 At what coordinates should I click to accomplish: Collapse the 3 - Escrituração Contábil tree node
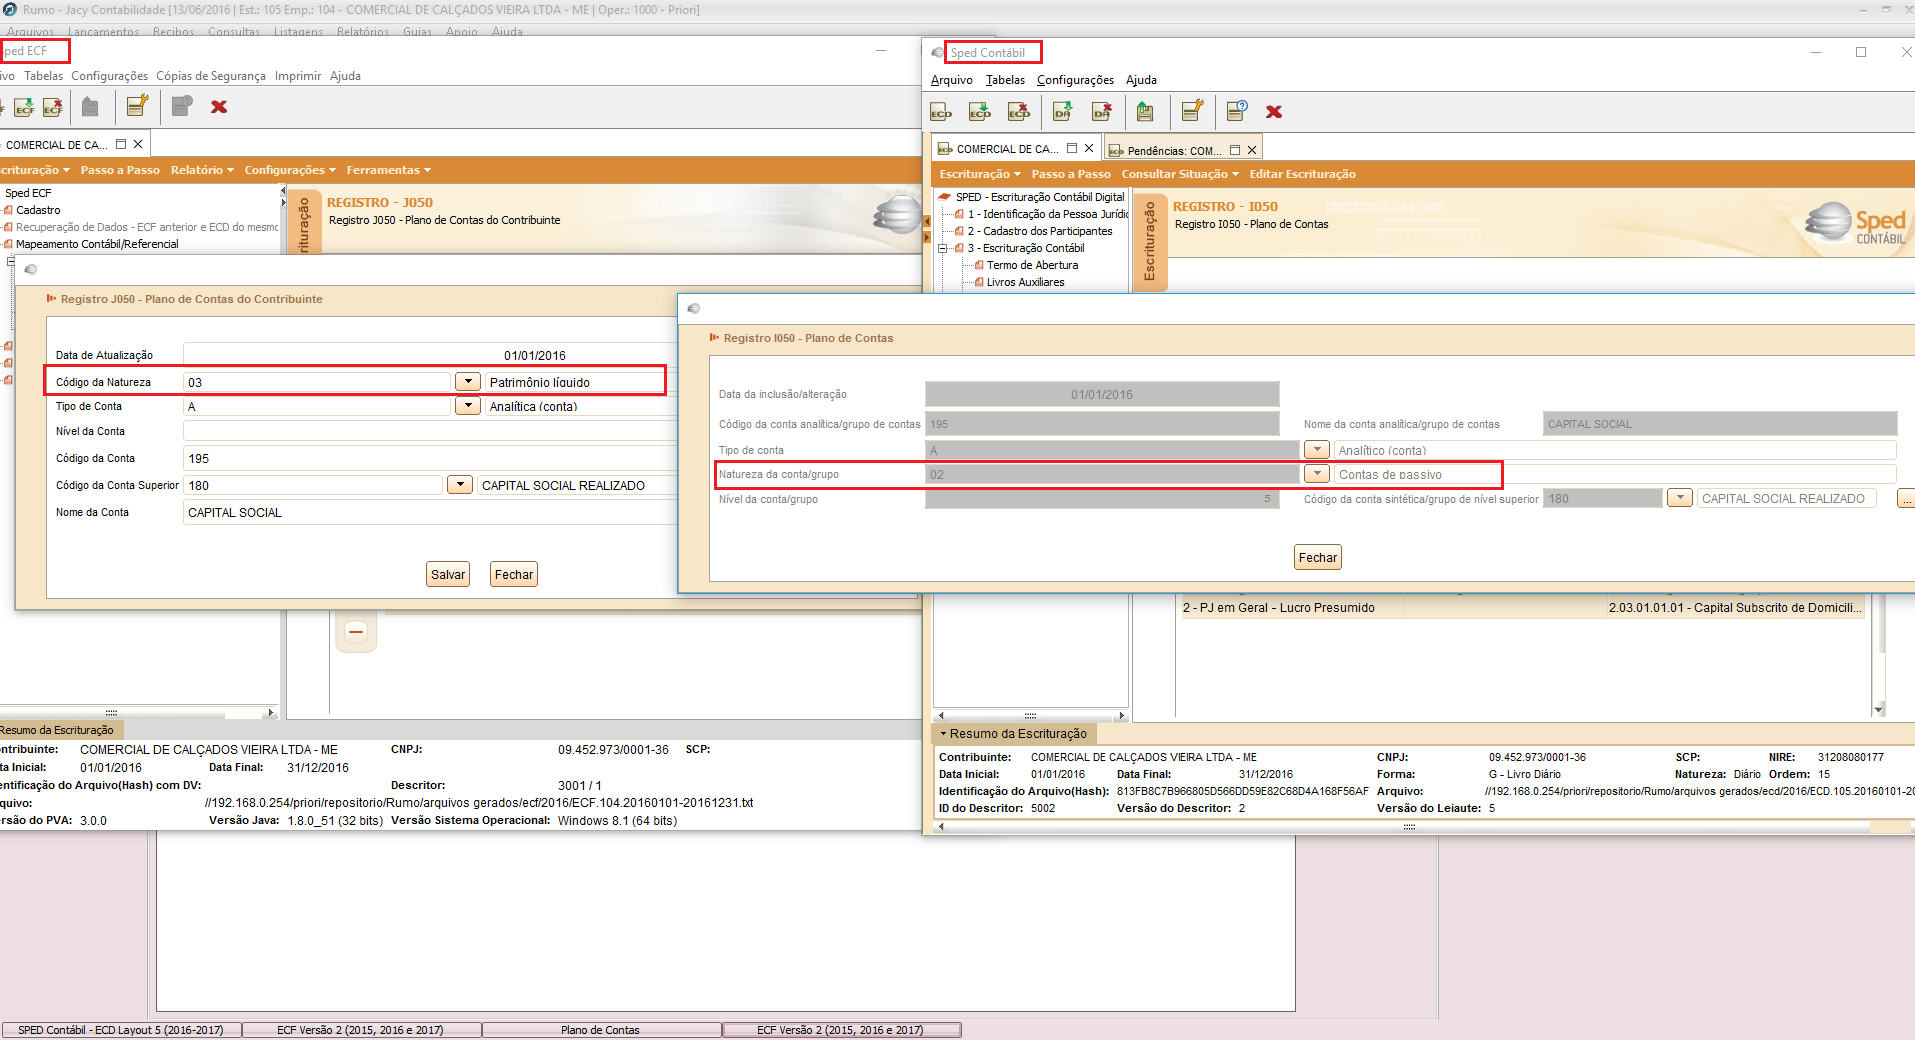[942, 248]
